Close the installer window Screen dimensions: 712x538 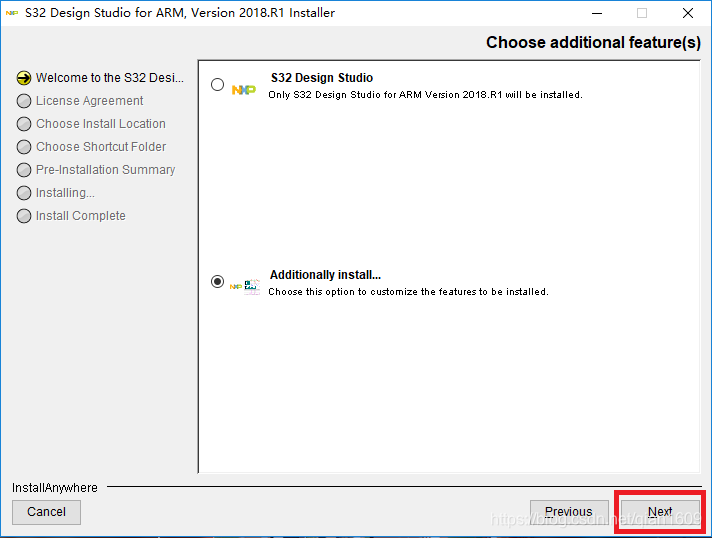click(x=688, y=13)
